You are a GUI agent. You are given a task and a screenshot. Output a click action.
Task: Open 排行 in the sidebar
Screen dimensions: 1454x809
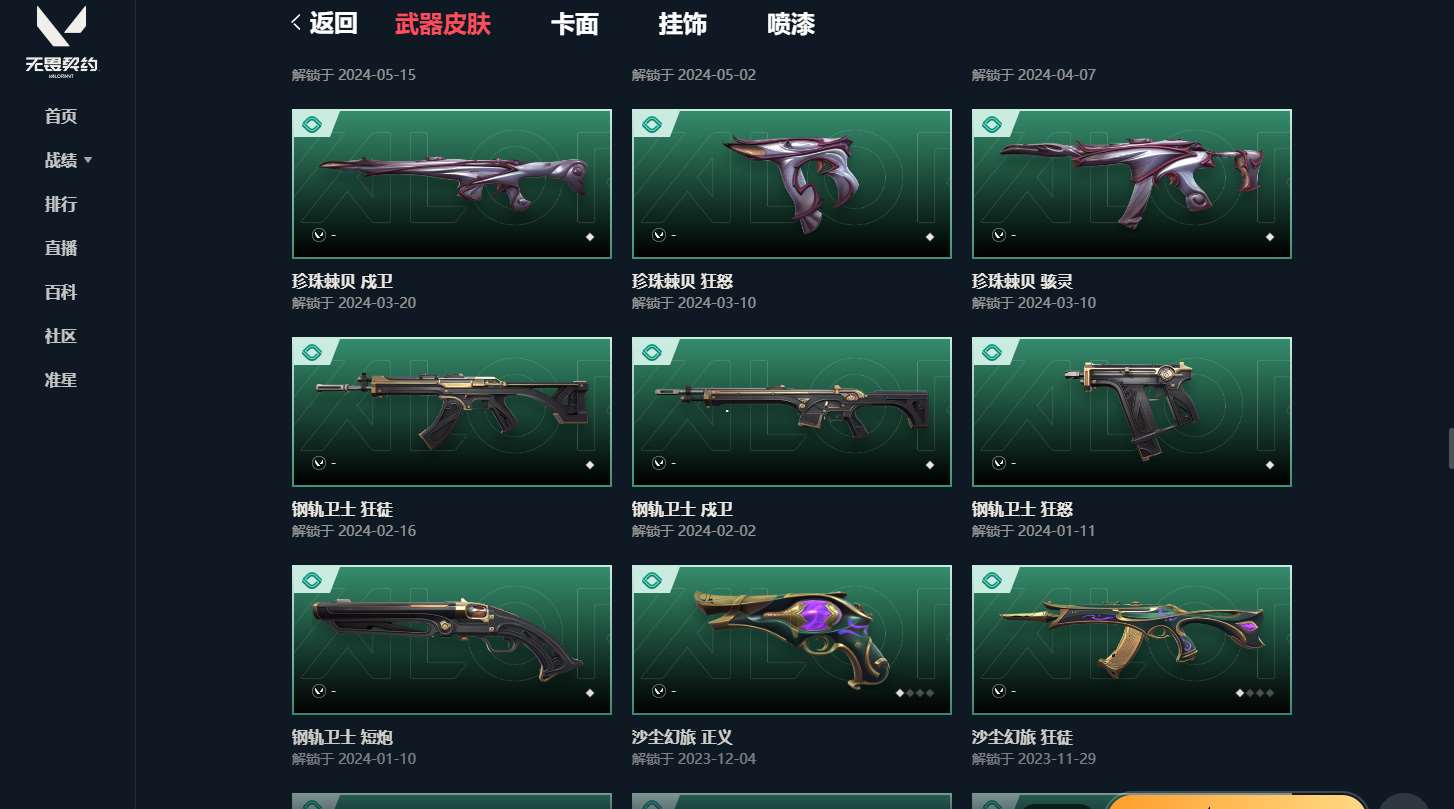coord(61,204)
